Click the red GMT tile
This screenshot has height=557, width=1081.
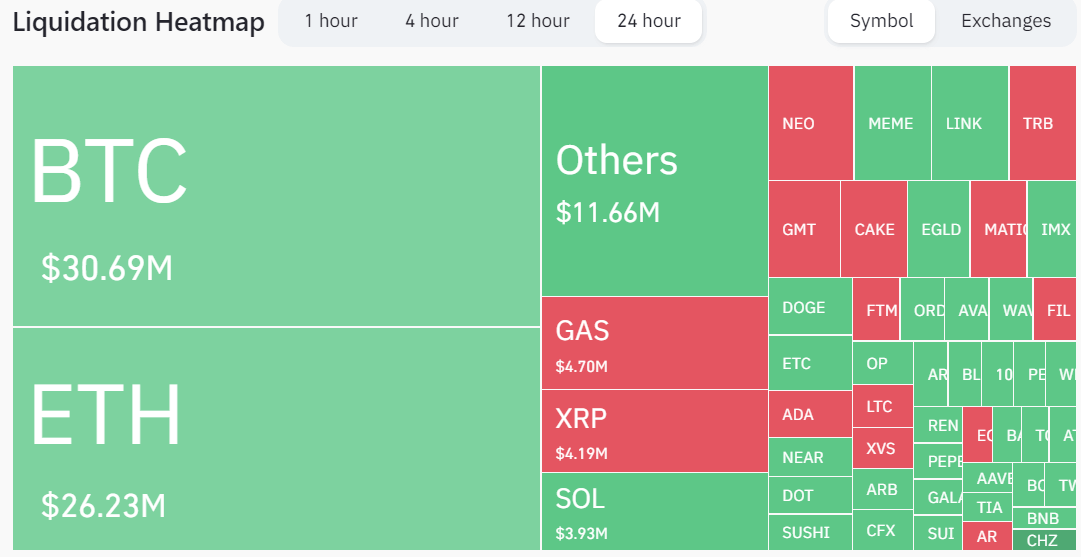[x=803, y=229]
